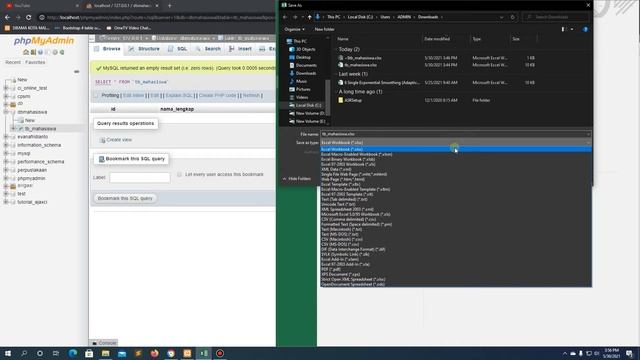The height and width of the screenshot is (360, 640).
Task: Open phpMyAdmin documentation question-mark icon
Action: click(x=40, y=52)
